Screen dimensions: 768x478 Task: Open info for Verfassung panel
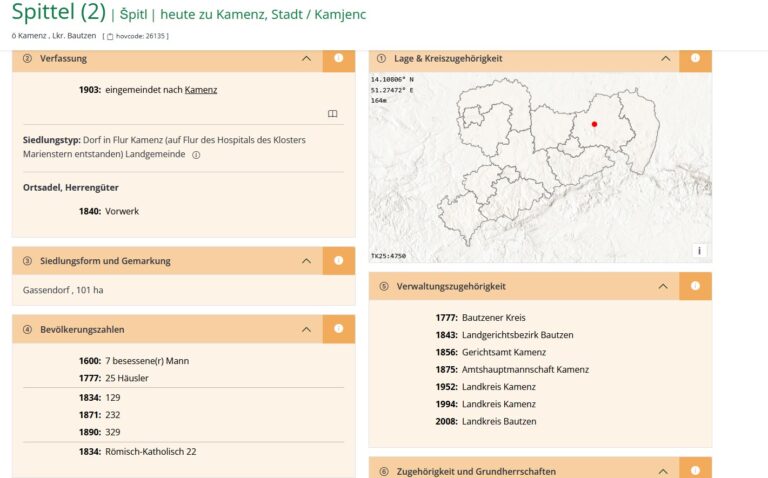point(338,59)
